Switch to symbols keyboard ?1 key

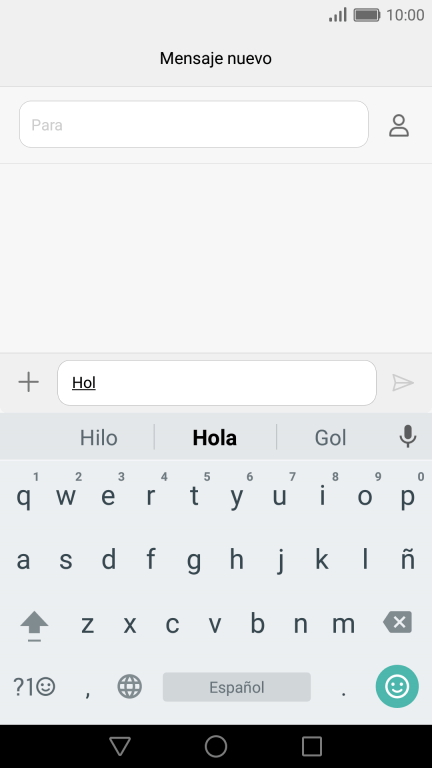34,687
